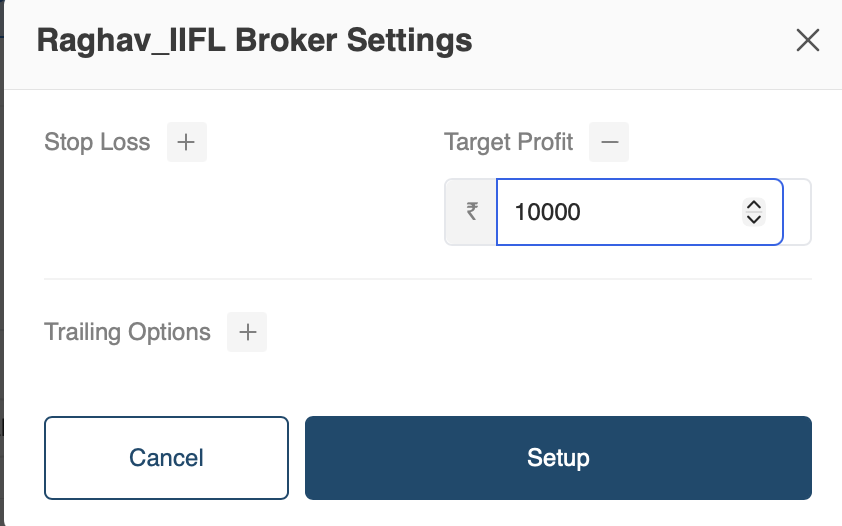The height and width of the screenshot is (526, 842).
Task: Click the empty box right of the amount field
Action: point(797,212)
